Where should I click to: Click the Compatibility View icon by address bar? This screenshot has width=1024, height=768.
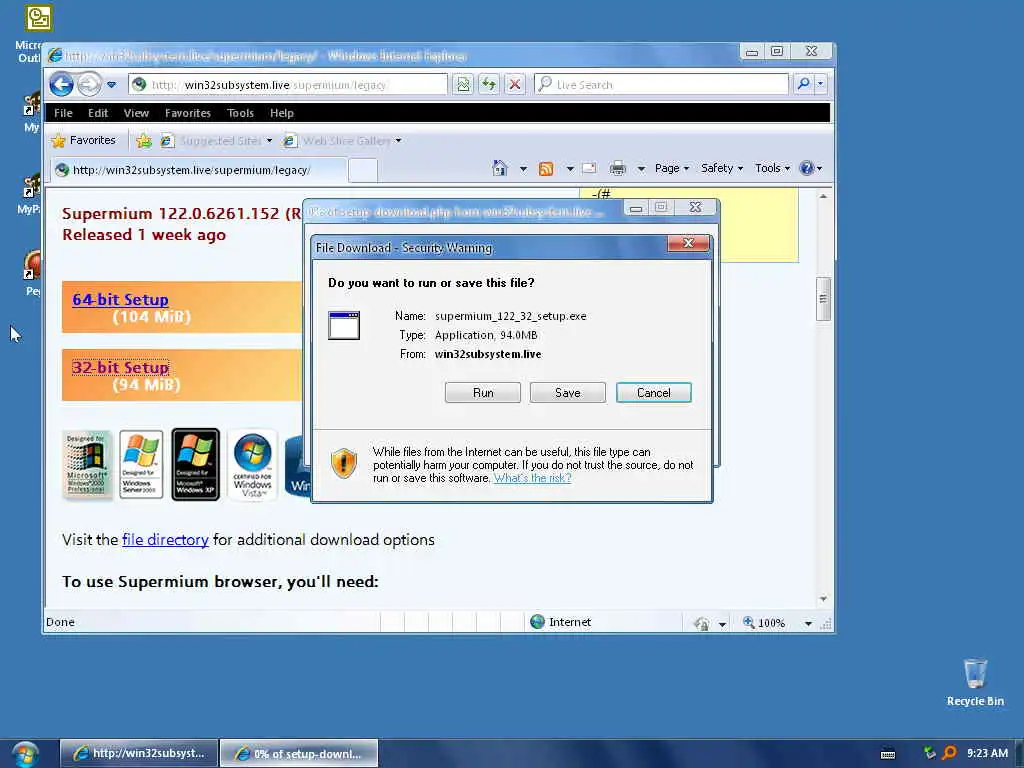pos(463,84)
